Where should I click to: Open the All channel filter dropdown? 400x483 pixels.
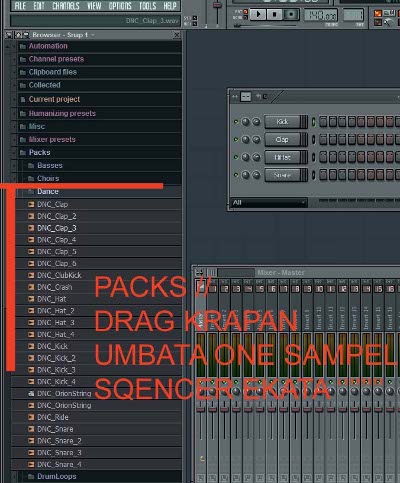pyautogui.click(x=269, y=202)
